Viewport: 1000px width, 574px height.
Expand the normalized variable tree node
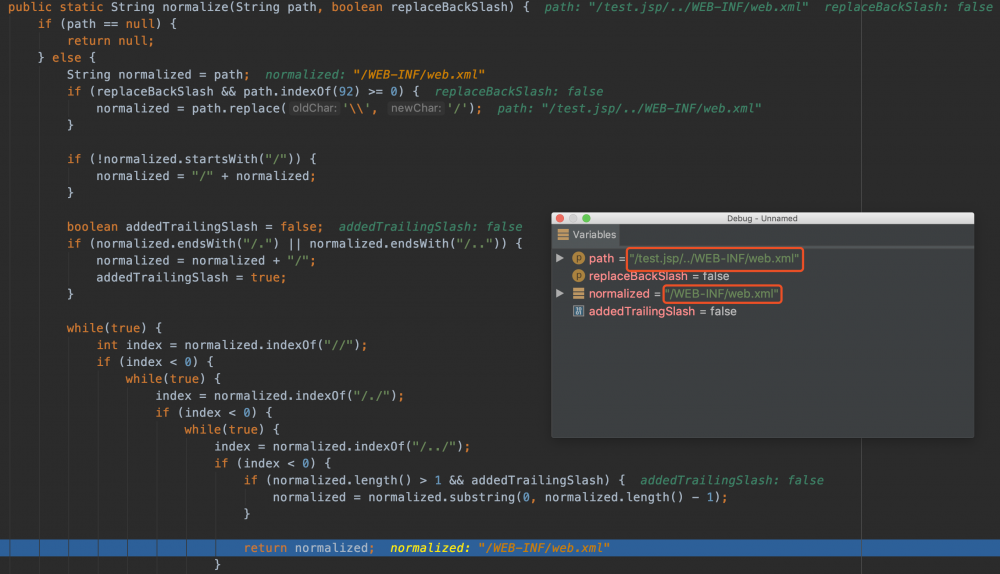click(x=560, y=293)
